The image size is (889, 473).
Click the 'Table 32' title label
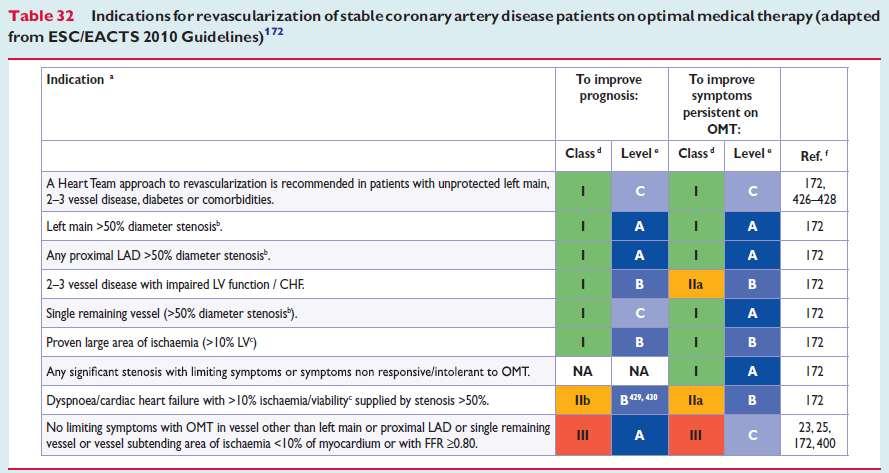pyautogui.click(x=41, y=16)
